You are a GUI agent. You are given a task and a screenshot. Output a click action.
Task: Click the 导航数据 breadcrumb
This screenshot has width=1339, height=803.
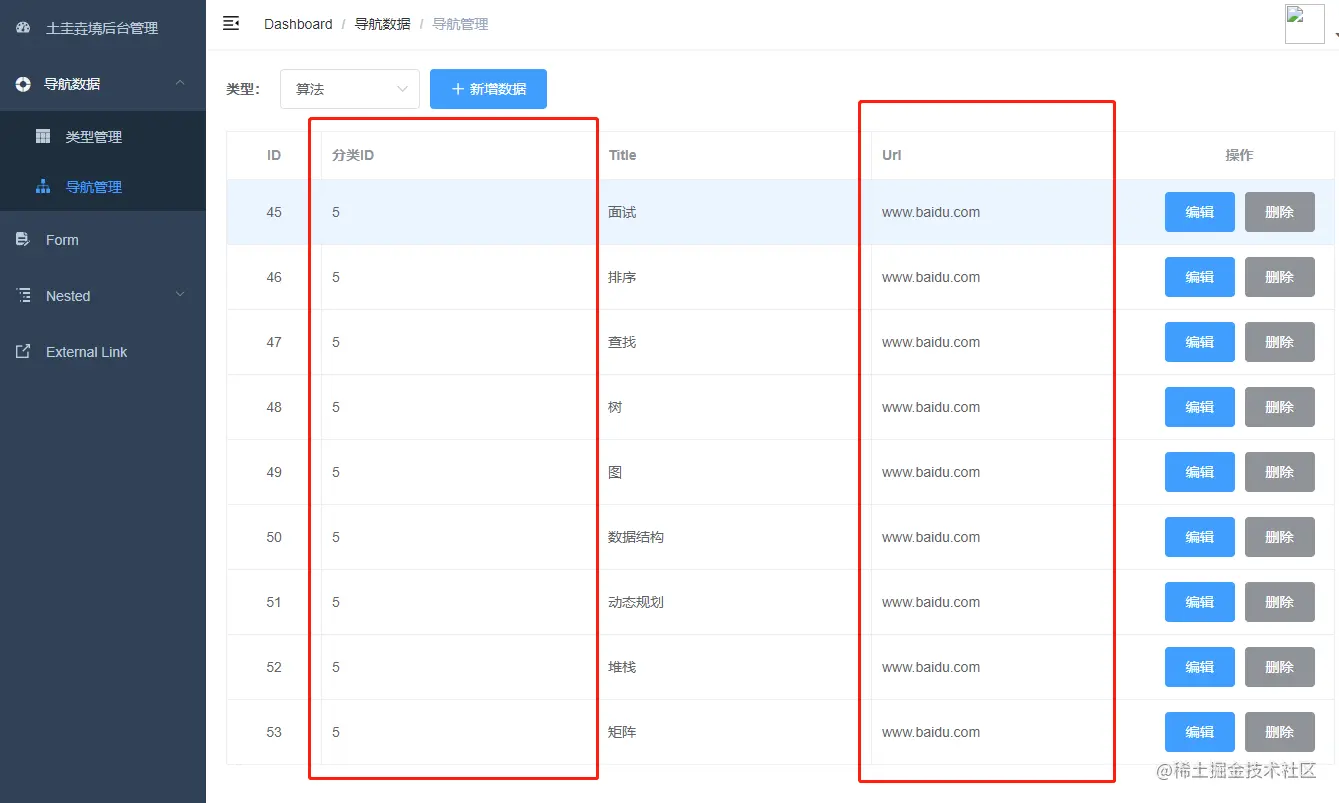pos(382,24)
